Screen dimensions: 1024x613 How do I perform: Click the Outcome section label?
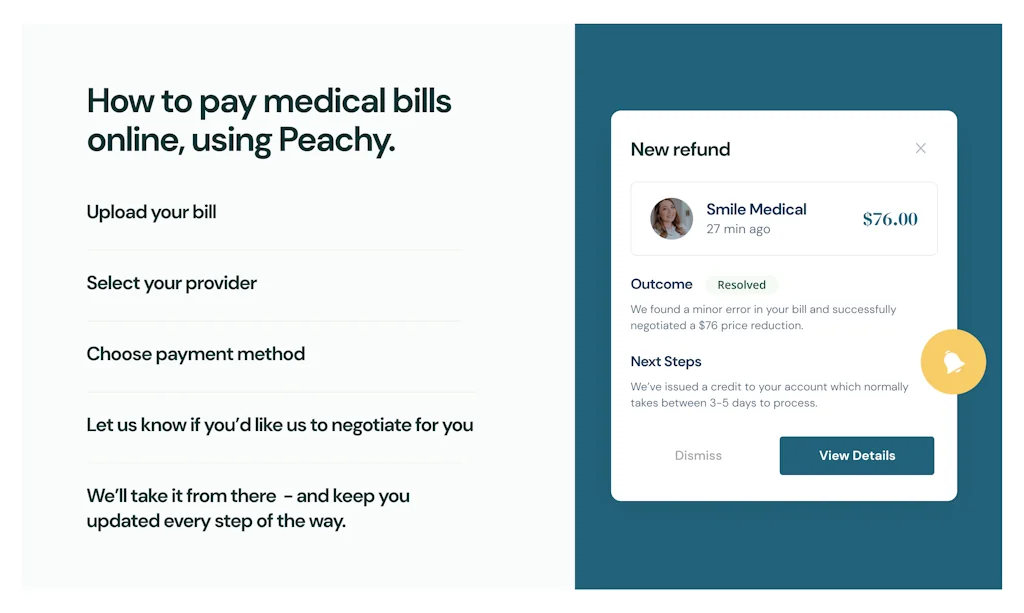tap(661, 284)
